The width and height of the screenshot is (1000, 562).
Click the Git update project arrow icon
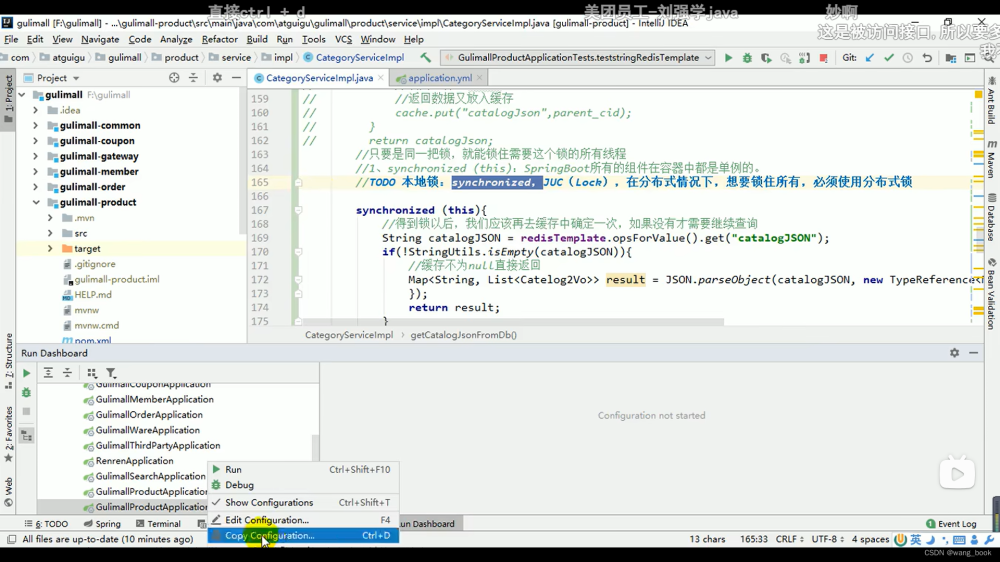pyautogui.click(x=870, y=57)
